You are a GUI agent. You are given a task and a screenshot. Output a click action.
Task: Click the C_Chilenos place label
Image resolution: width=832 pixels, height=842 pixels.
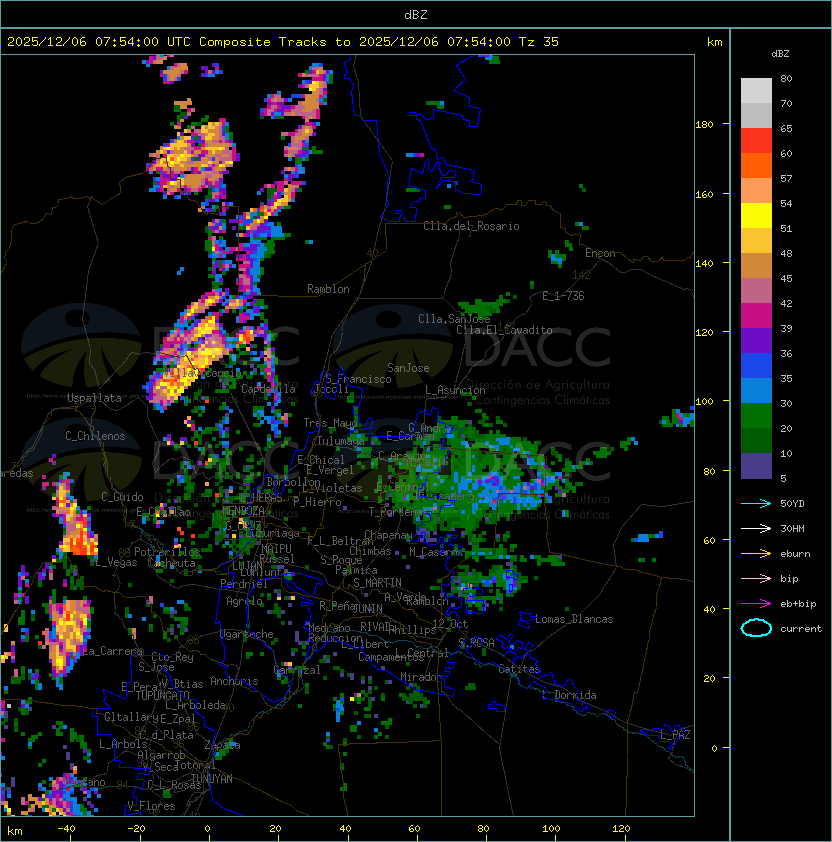(x=95, y=436)
